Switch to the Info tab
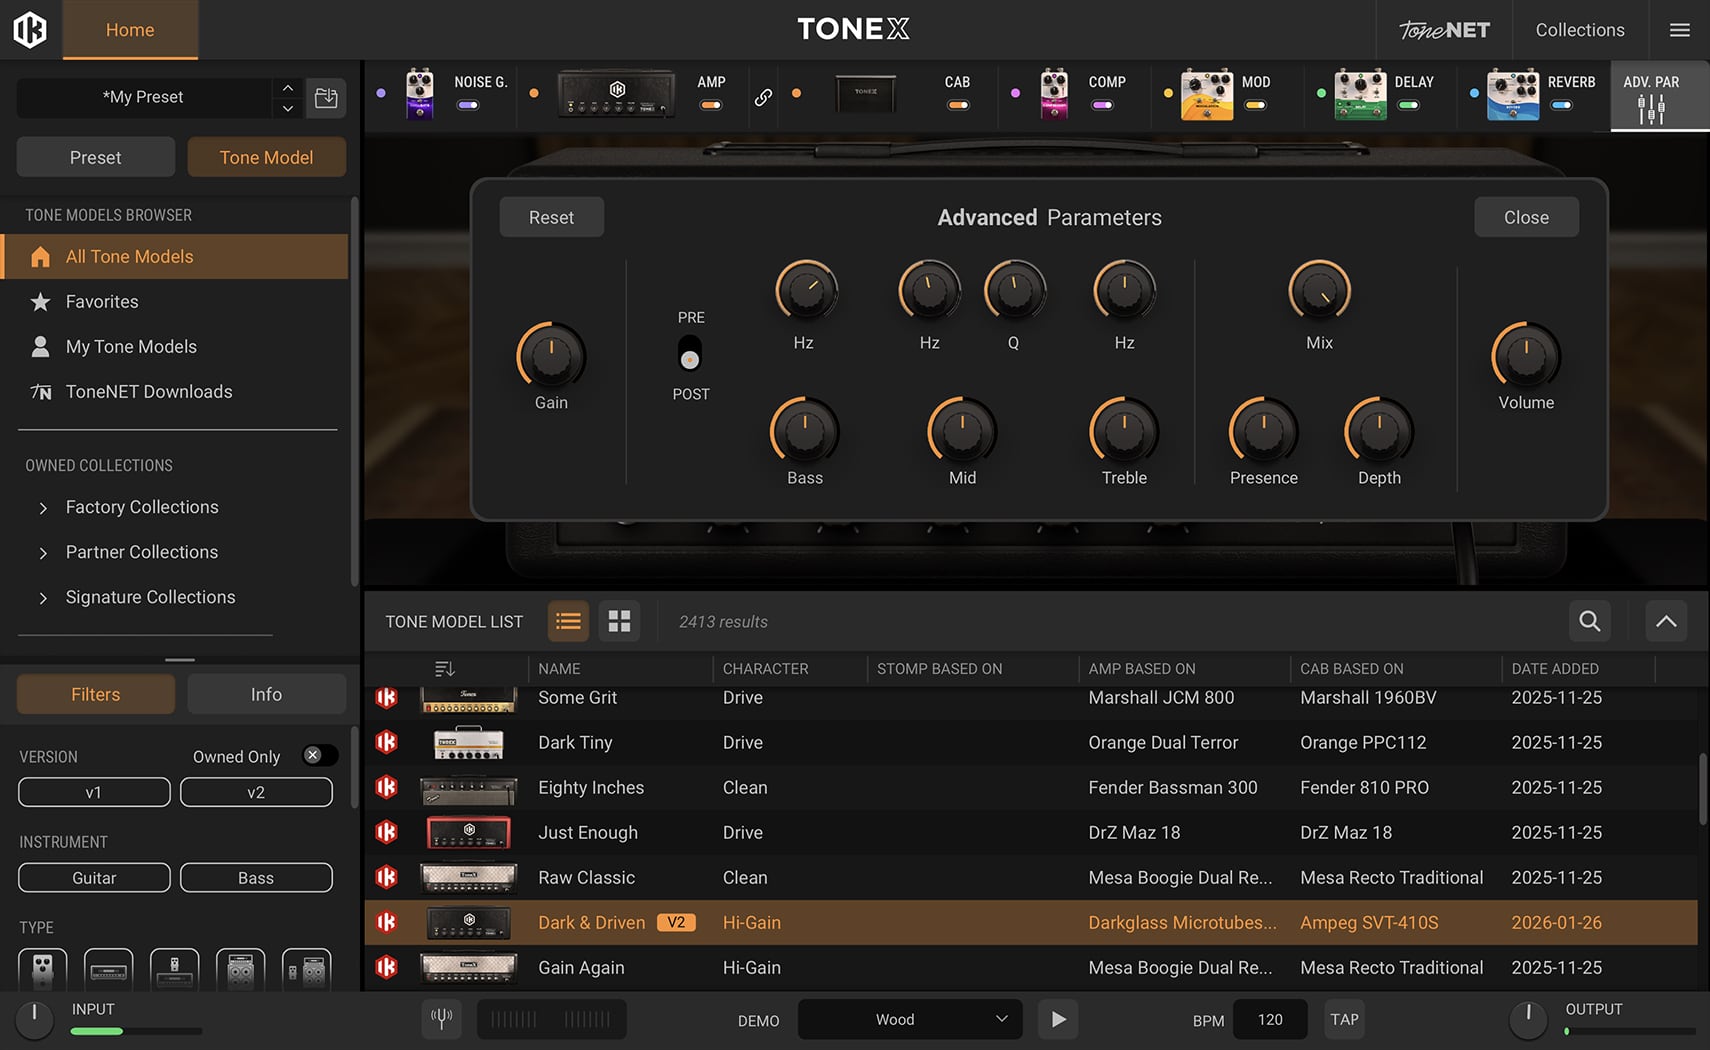1710x1050 pixels. coord(266,694)
